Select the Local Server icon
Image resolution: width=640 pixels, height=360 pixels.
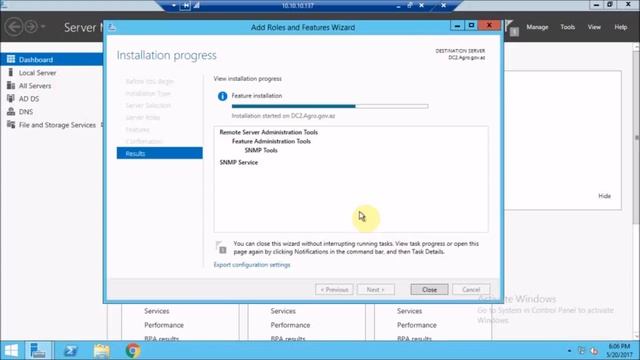[11, 72]
